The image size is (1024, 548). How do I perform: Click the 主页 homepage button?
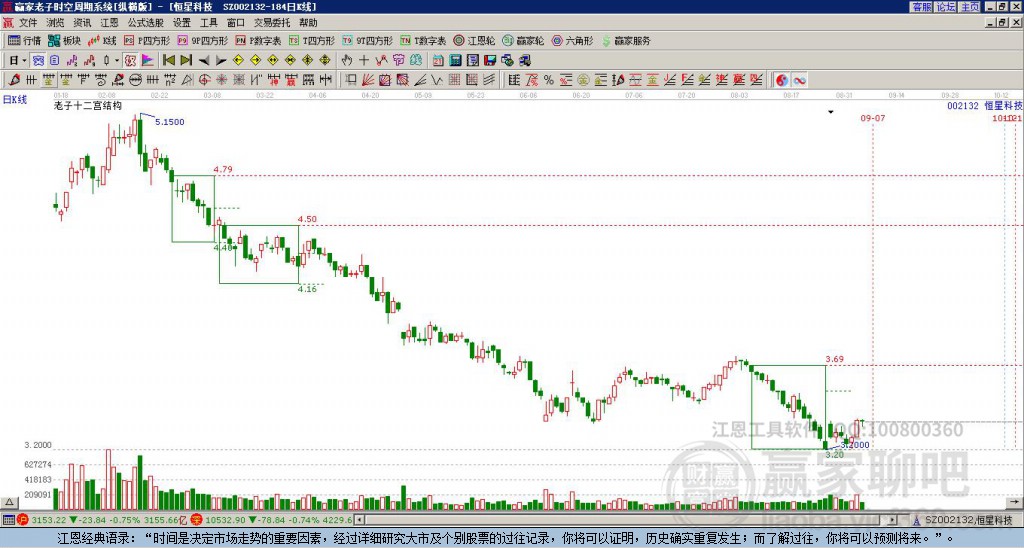click(x=969, y=7)
